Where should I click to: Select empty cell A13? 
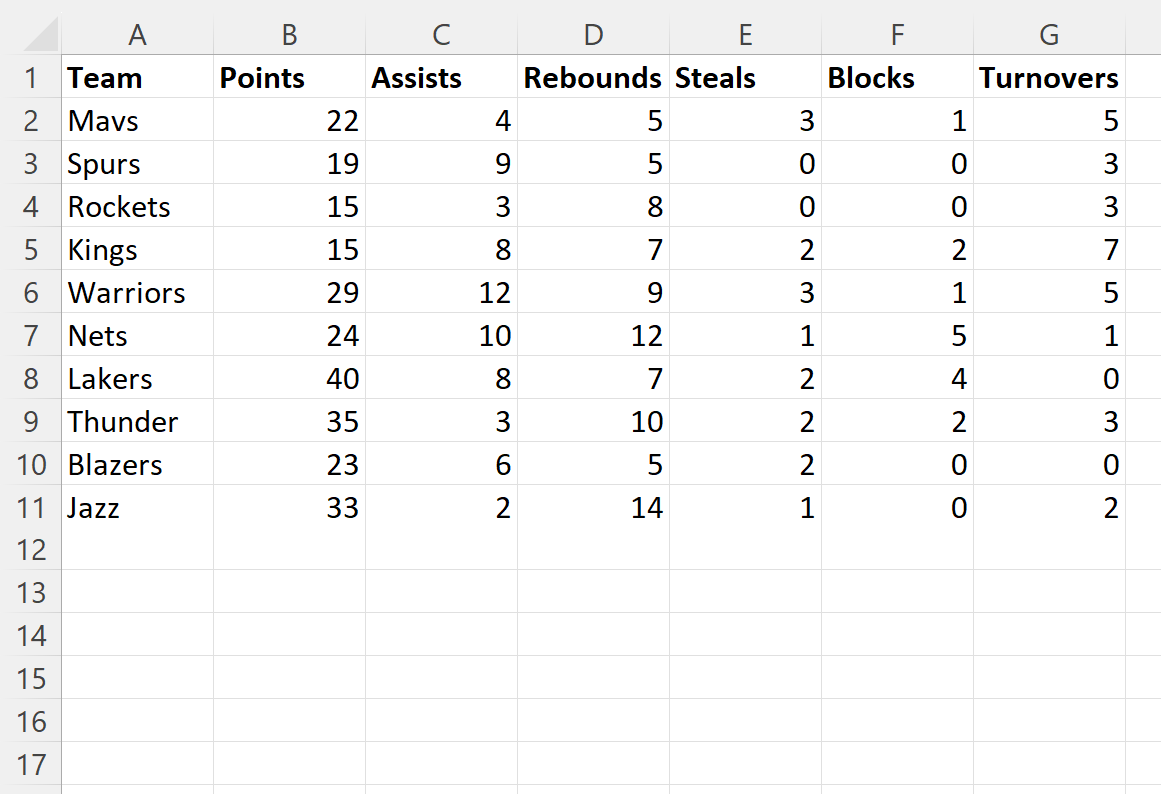pos(137,593)
